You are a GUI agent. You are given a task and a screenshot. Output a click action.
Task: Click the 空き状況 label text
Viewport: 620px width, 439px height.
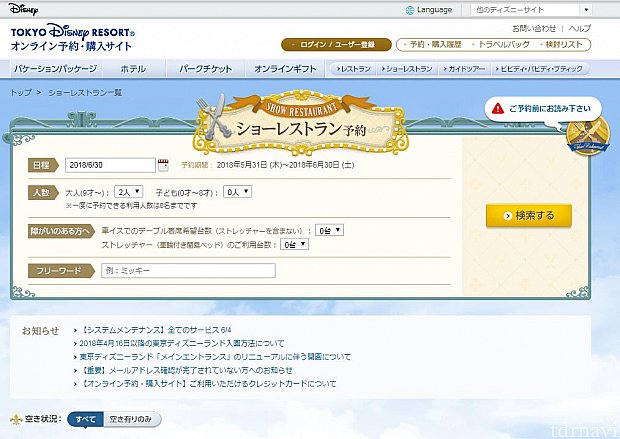(x=43, y=419)
